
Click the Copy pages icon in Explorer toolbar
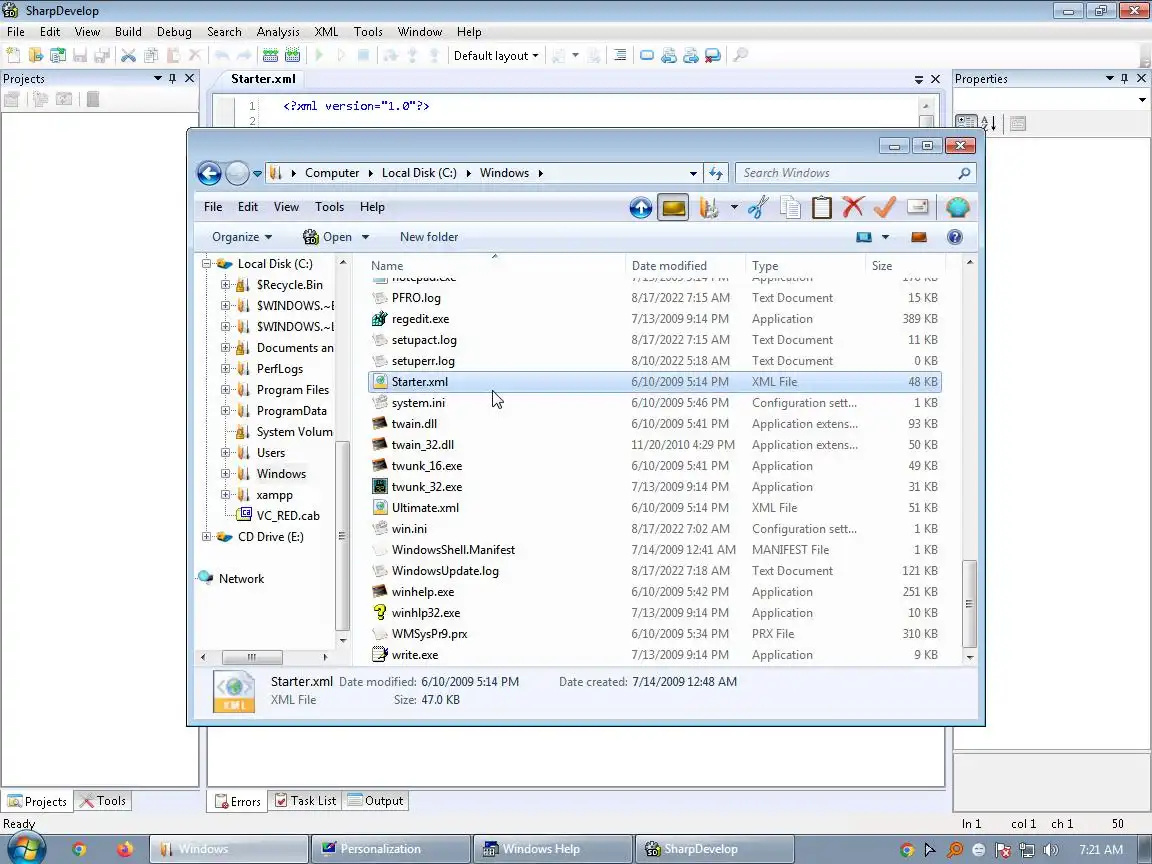pyautogui.click(x=791, y=208)
